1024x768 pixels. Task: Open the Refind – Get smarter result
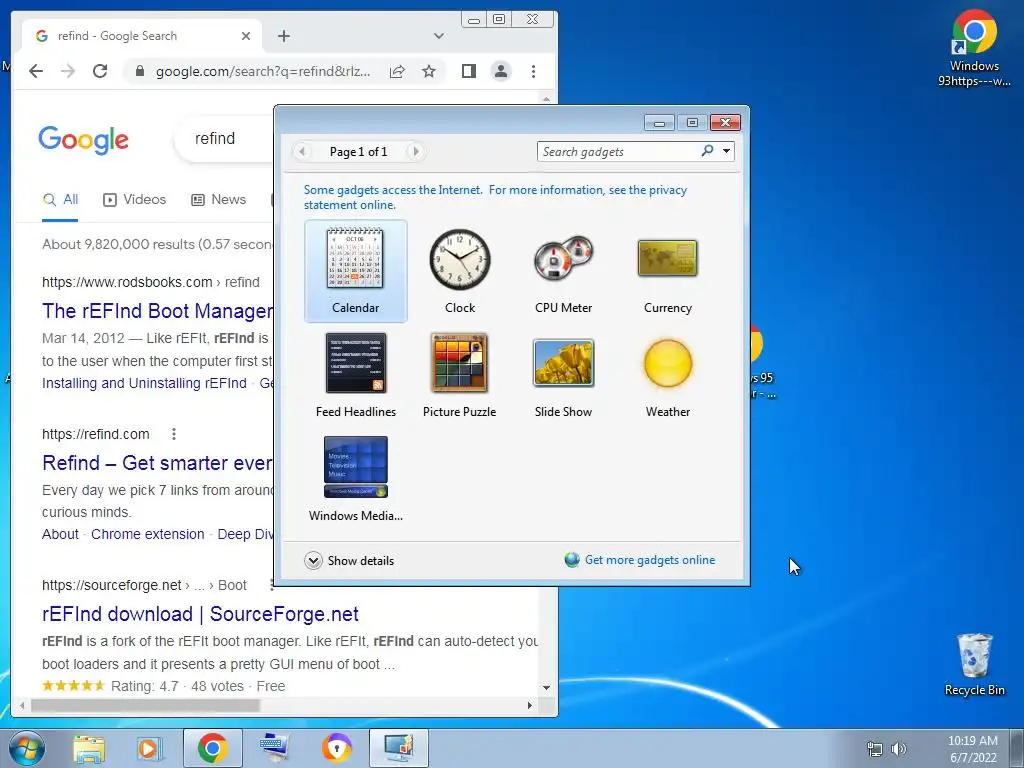(x=157, y=462)
